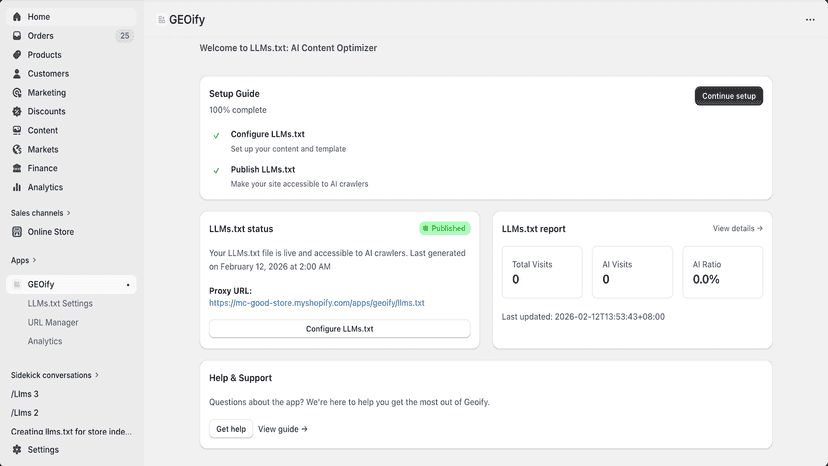Follow the View guide link
Viewport: 828px width, 466px height.
pos(283,429)
